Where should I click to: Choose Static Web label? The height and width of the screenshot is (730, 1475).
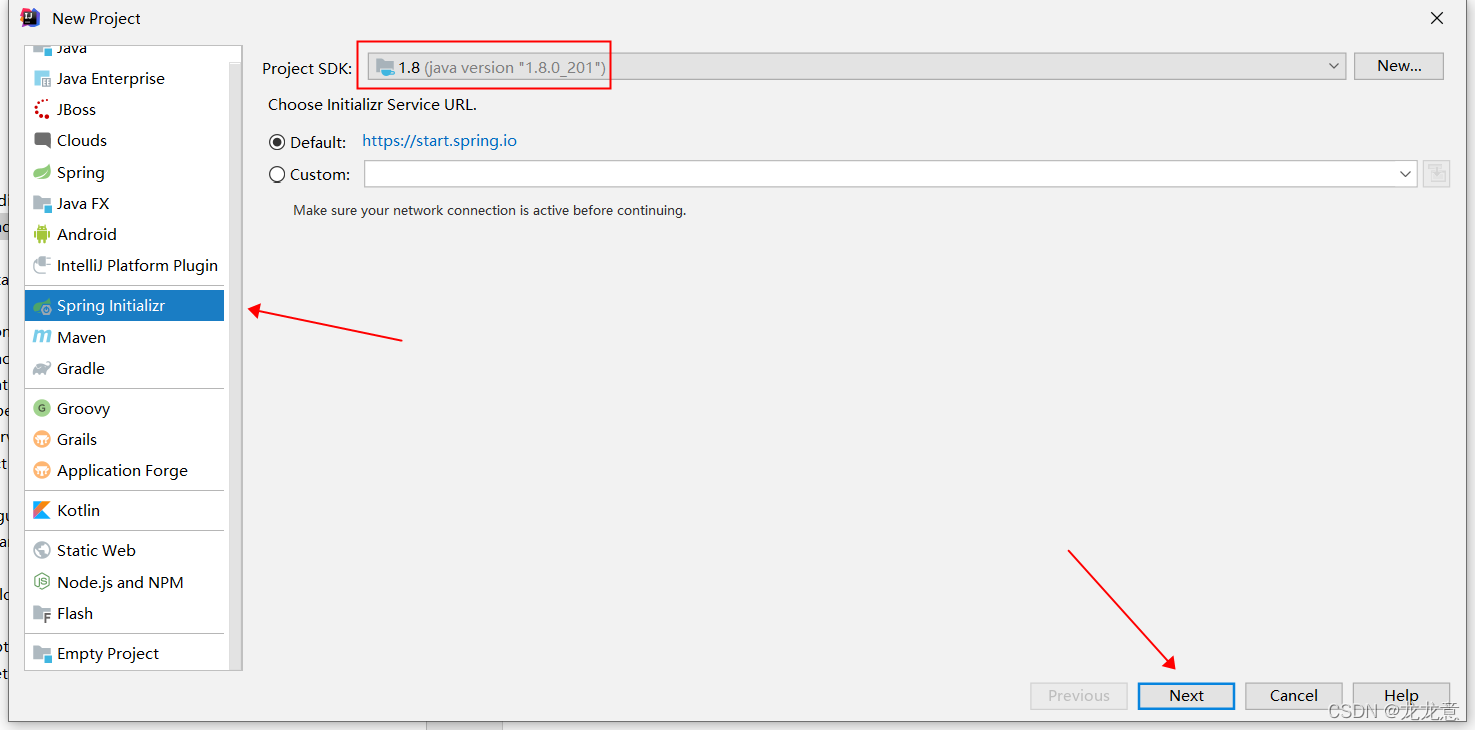[x=96, y=551]
